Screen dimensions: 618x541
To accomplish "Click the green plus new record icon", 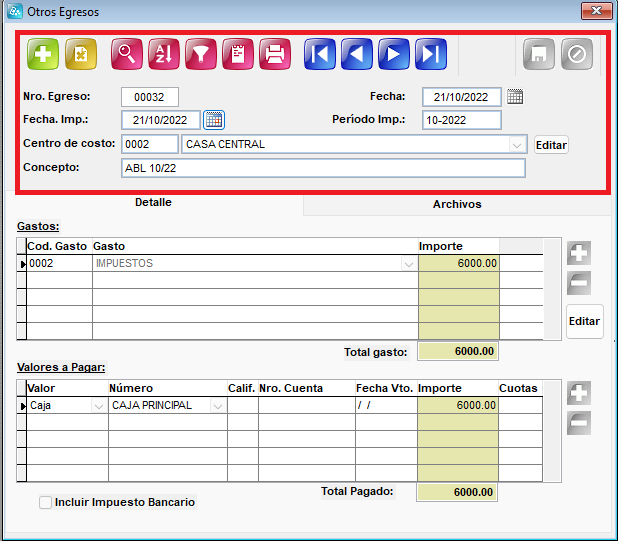I will pyautogui.click(x=43, y=54).
